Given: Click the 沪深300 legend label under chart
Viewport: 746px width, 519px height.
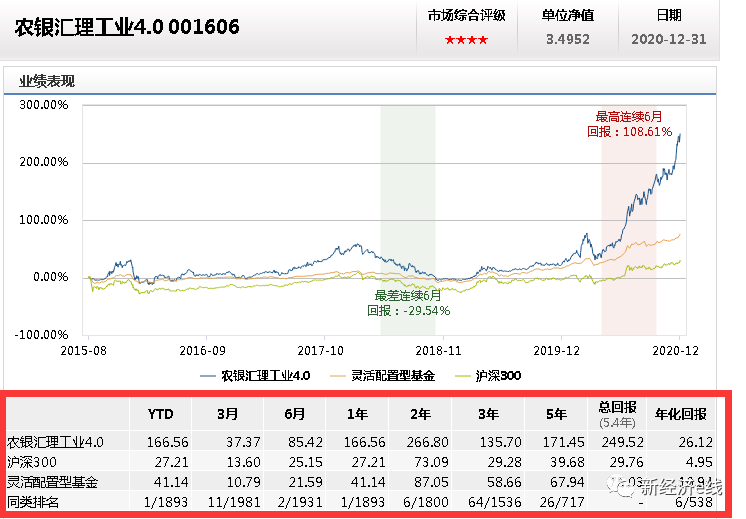Looking at the screenshot, I should pos(498,376).
